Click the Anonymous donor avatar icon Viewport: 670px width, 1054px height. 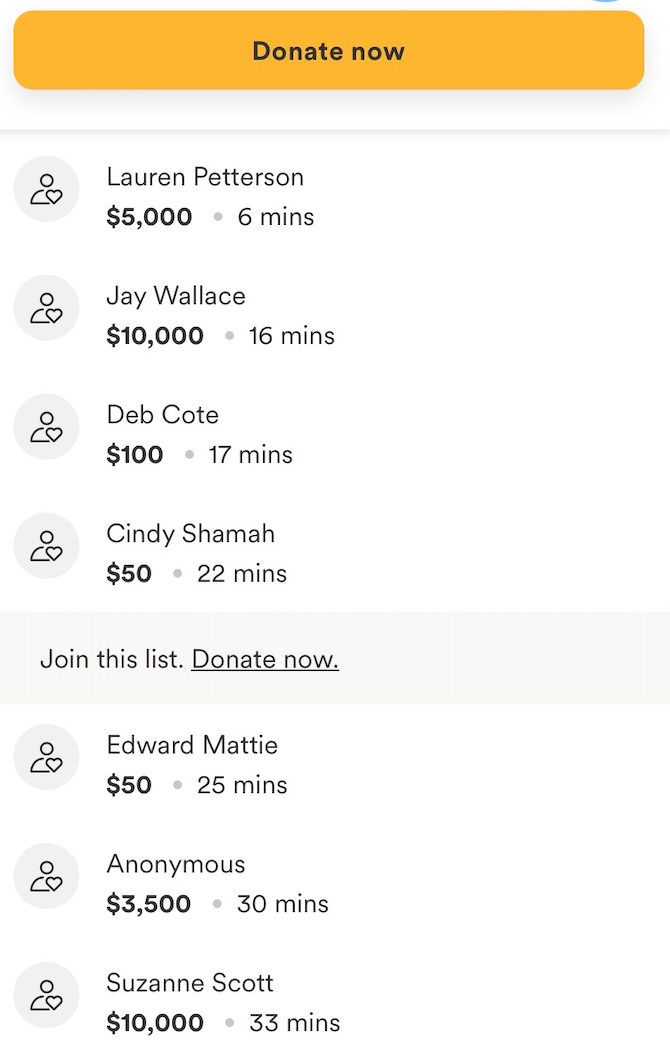[x=46, y=876]
